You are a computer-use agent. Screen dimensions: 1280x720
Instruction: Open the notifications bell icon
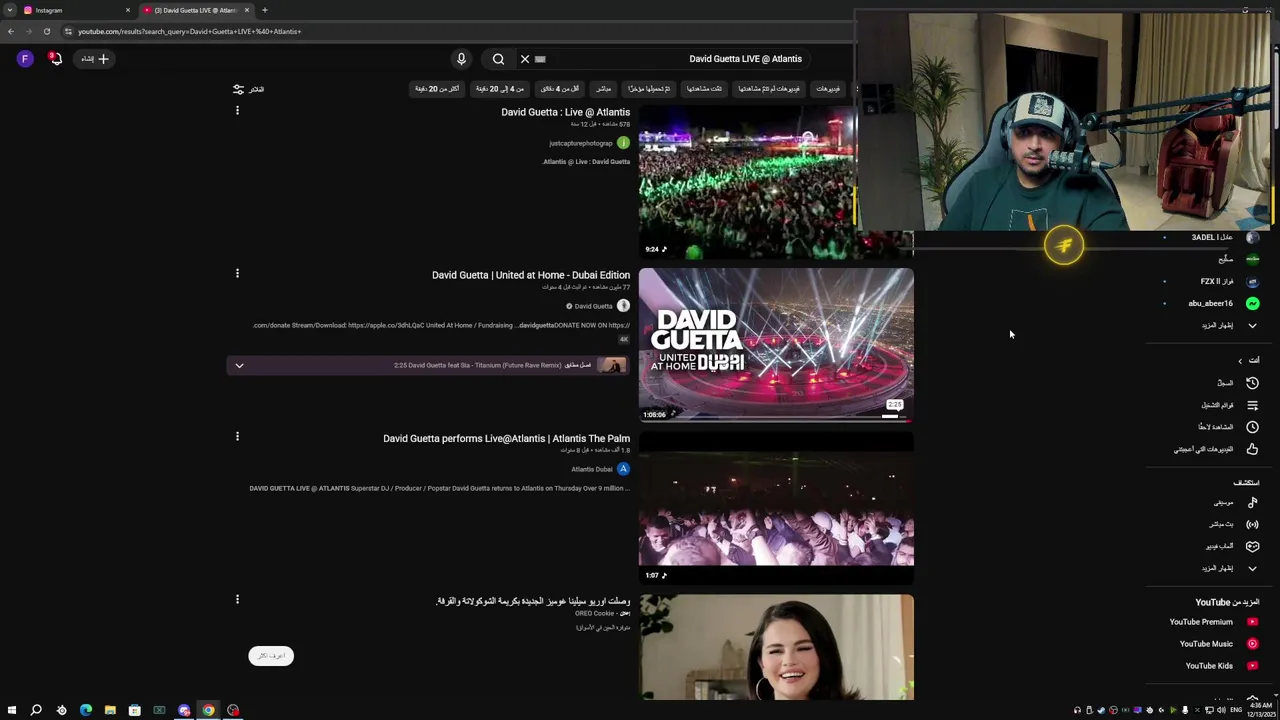[56, 59]
